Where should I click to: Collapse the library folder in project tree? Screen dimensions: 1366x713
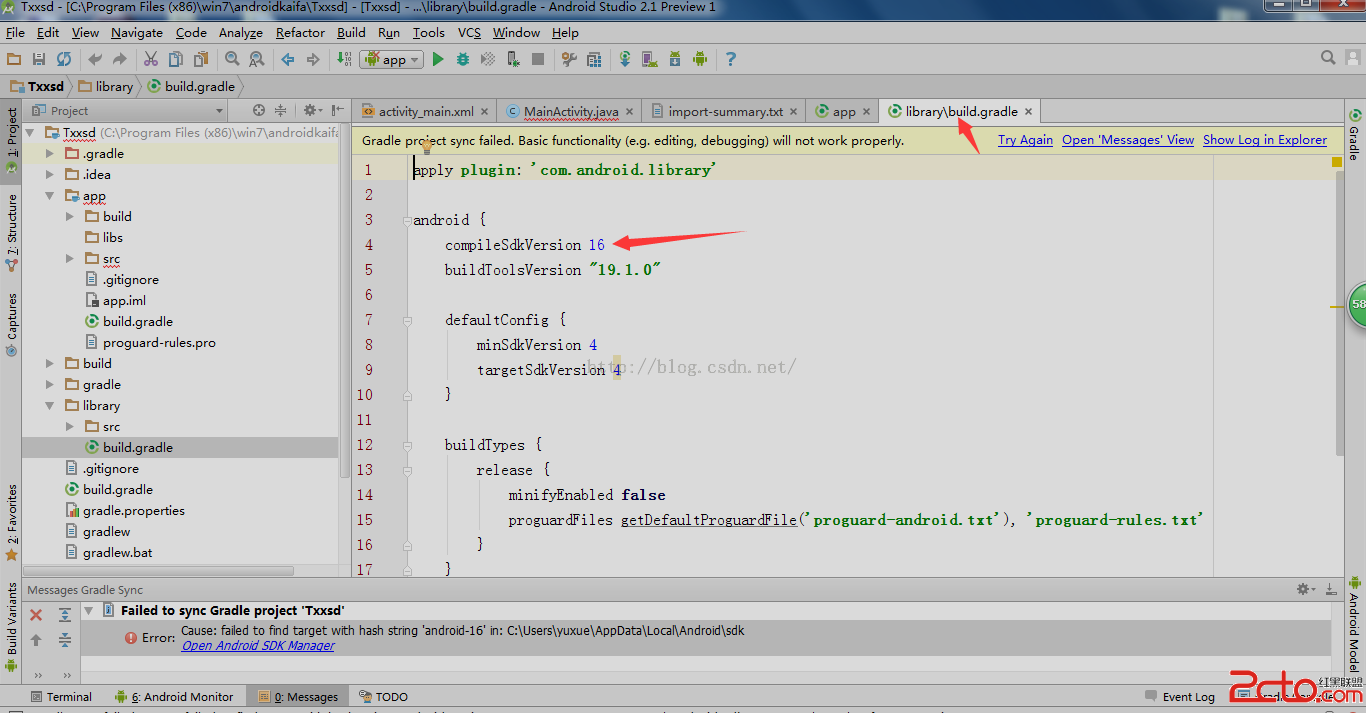pos(50,406)
